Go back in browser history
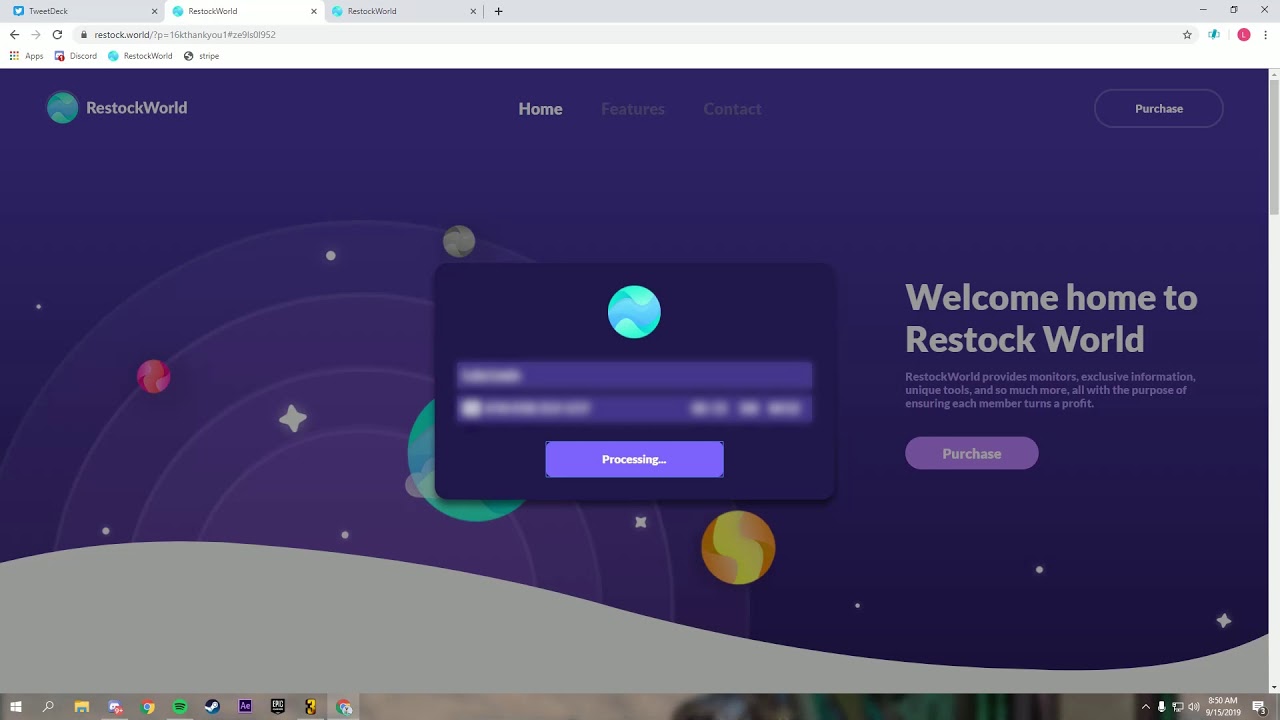The height and width of the screenshot is (720, 1280). click(x=14, y=34)
